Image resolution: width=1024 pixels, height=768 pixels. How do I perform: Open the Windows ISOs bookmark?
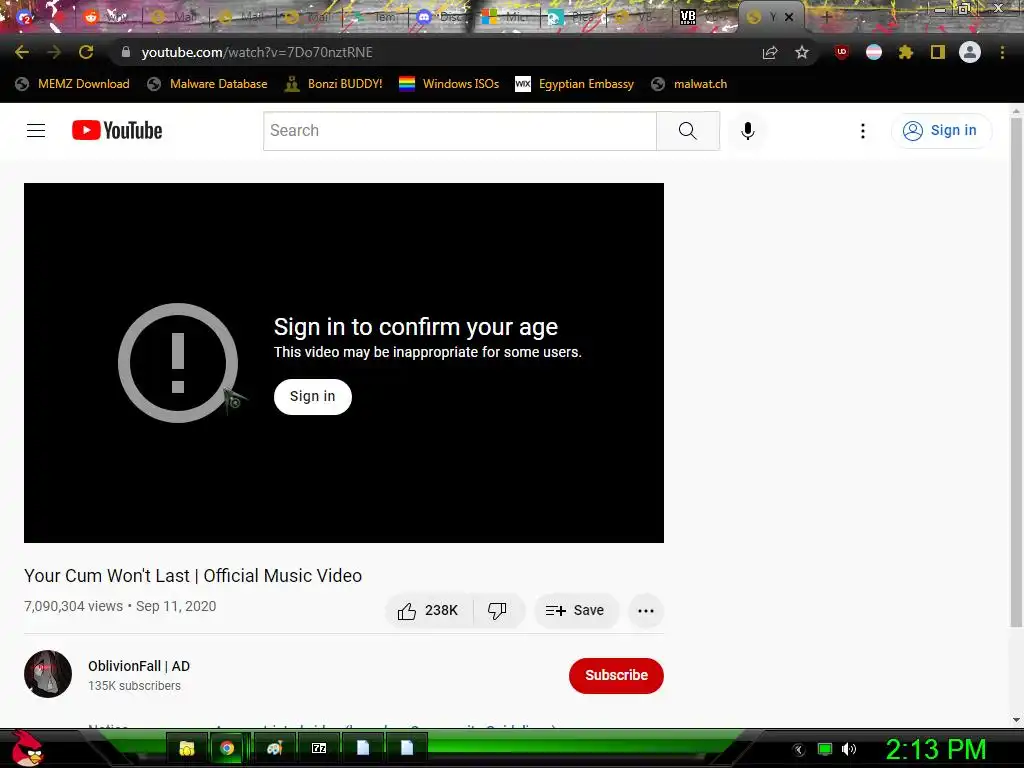tap(449, 84)
